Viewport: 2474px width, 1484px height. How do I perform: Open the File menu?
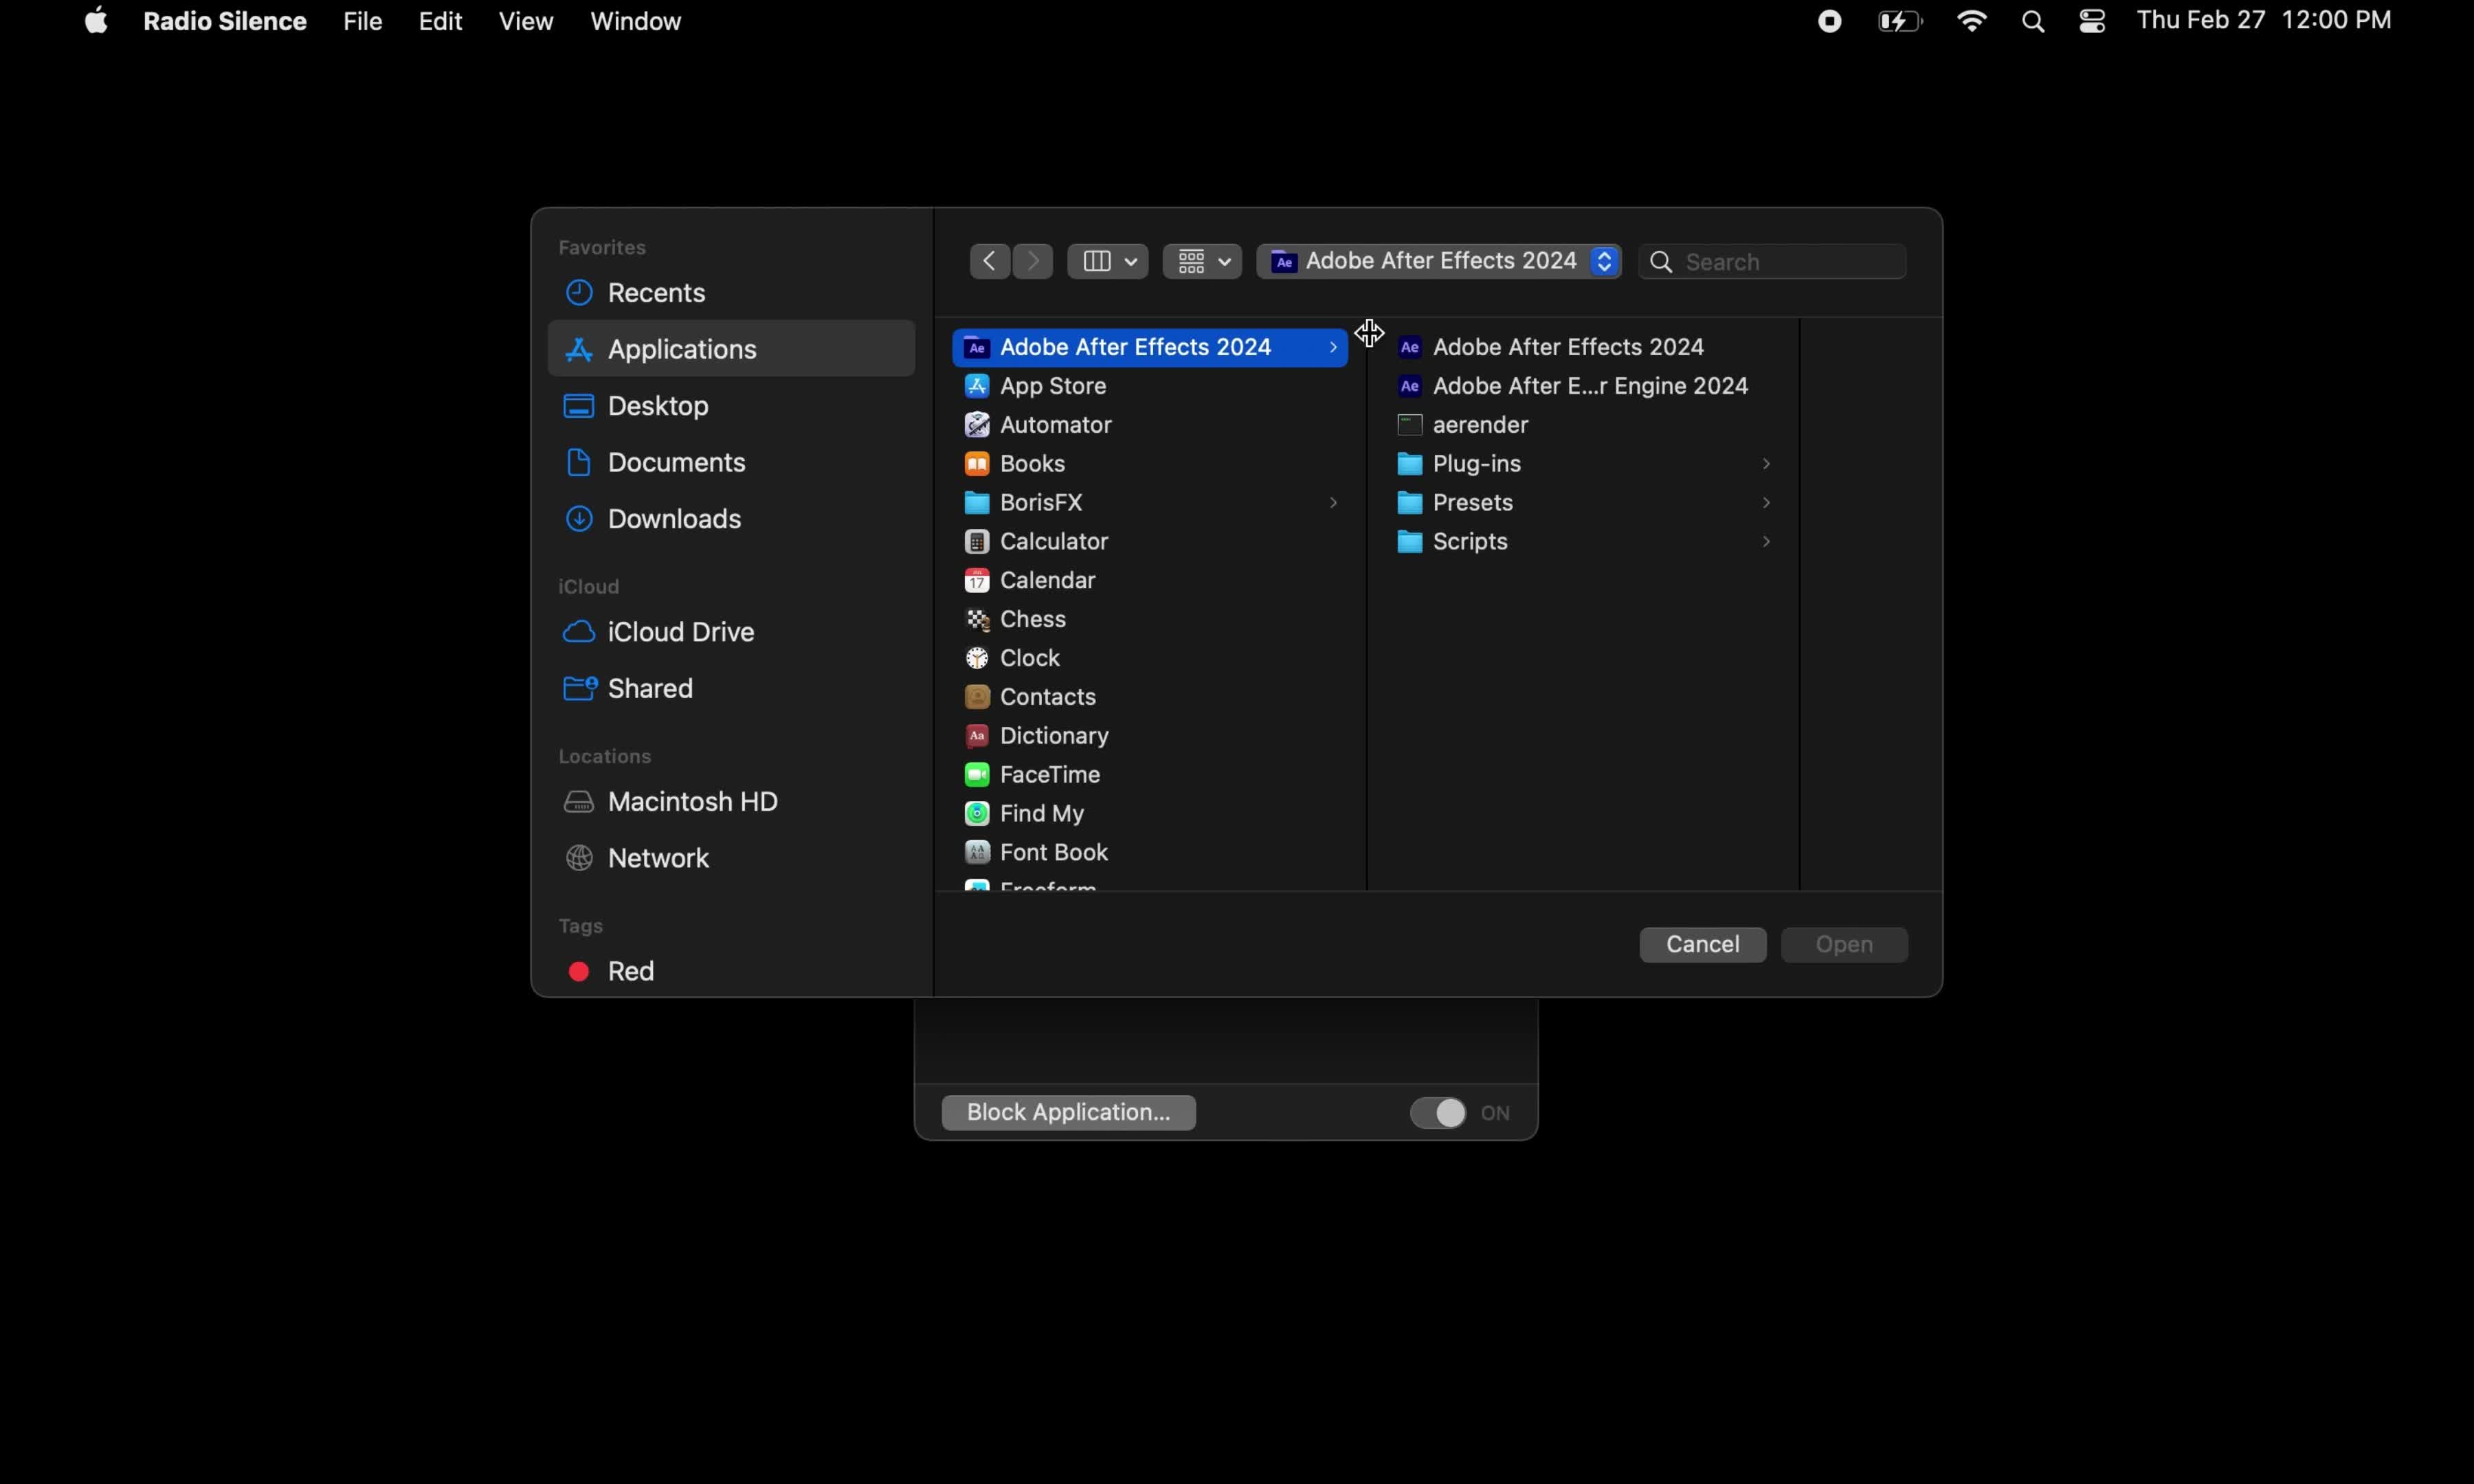click(x=362, y=21)
